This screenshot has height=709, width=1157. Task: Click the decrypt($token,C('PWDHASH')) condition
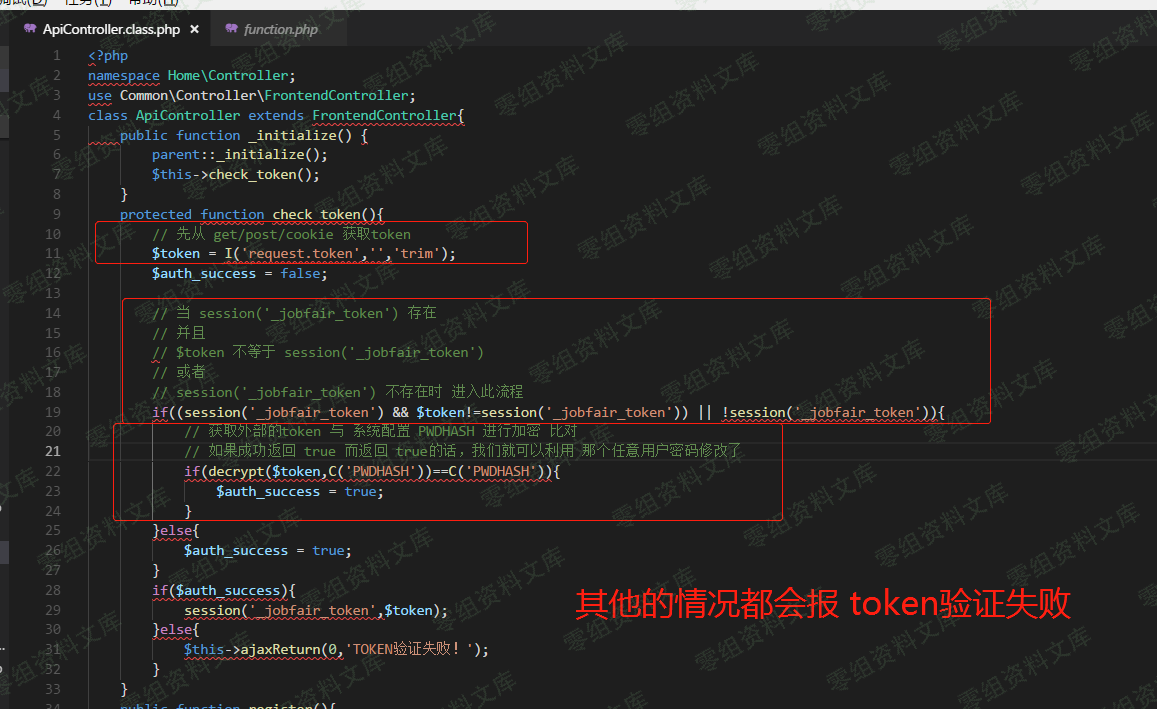pyautogui.click(x=372, y=471)
